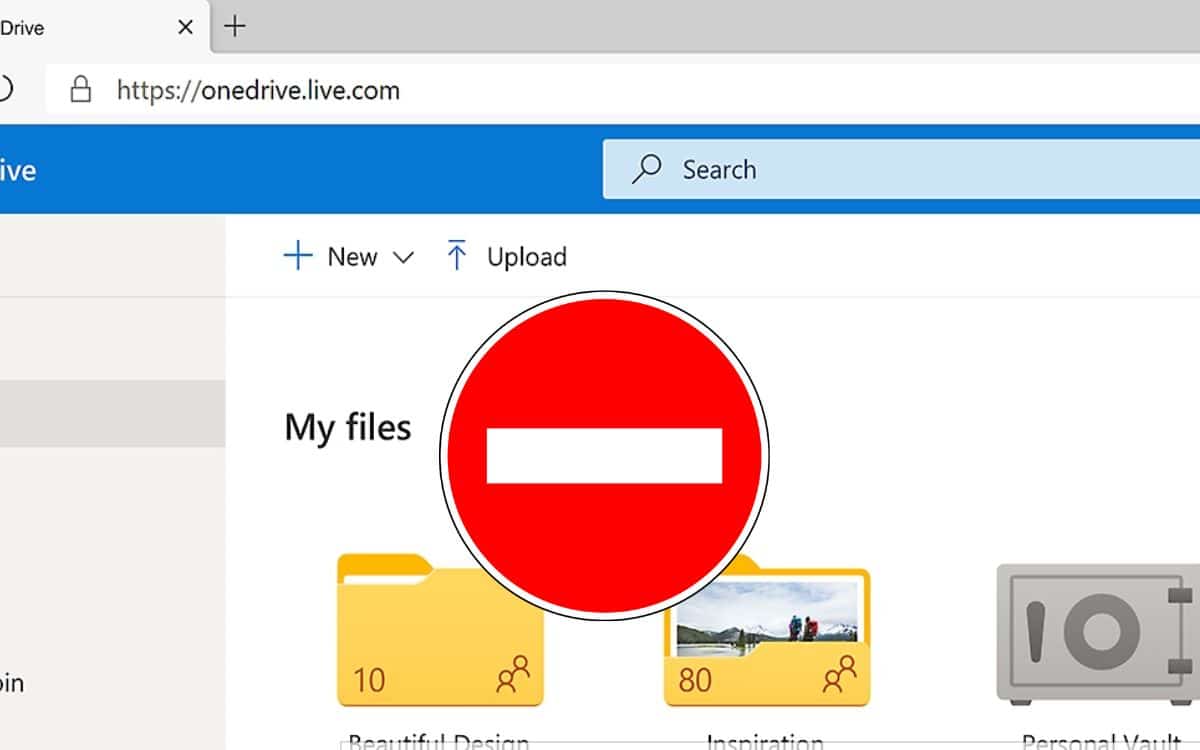This screenshot has width=1200, height=750.
Task: Expand the New dropdown chevron
Action: (x=404, y=258)
